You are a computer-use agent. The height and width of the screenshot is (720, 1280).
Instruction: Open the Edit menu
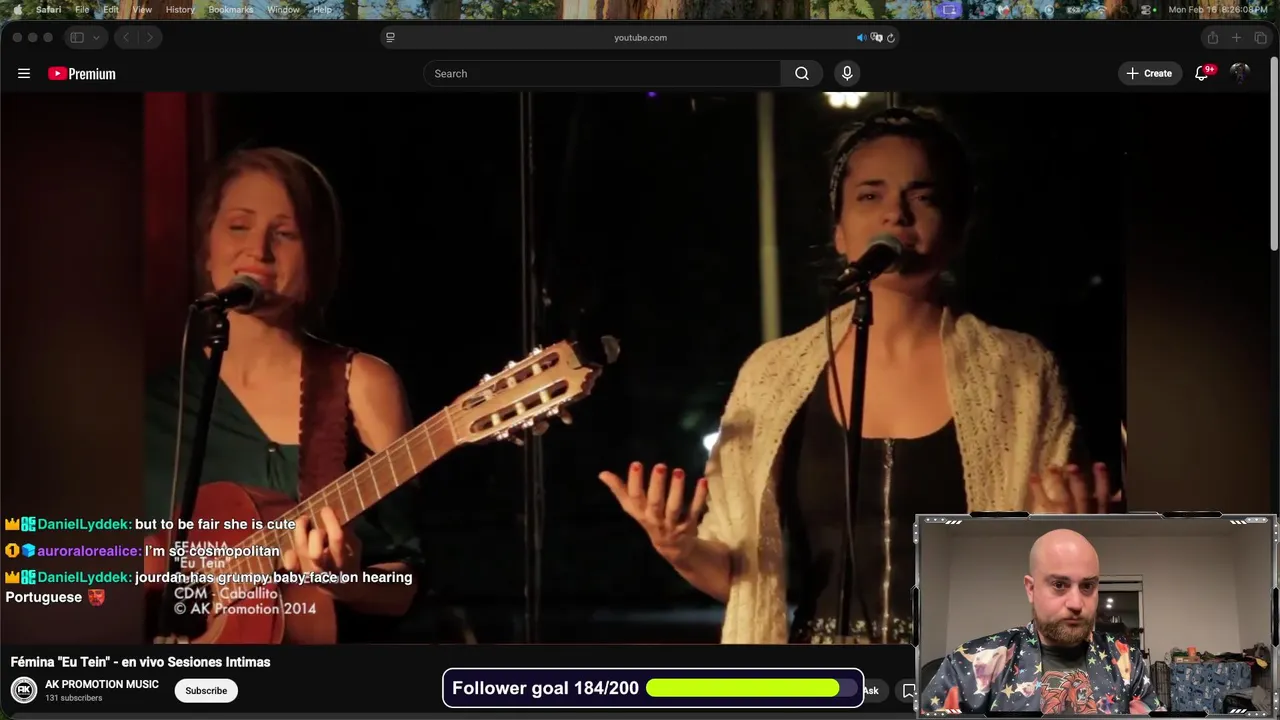[x=111, y=9]
